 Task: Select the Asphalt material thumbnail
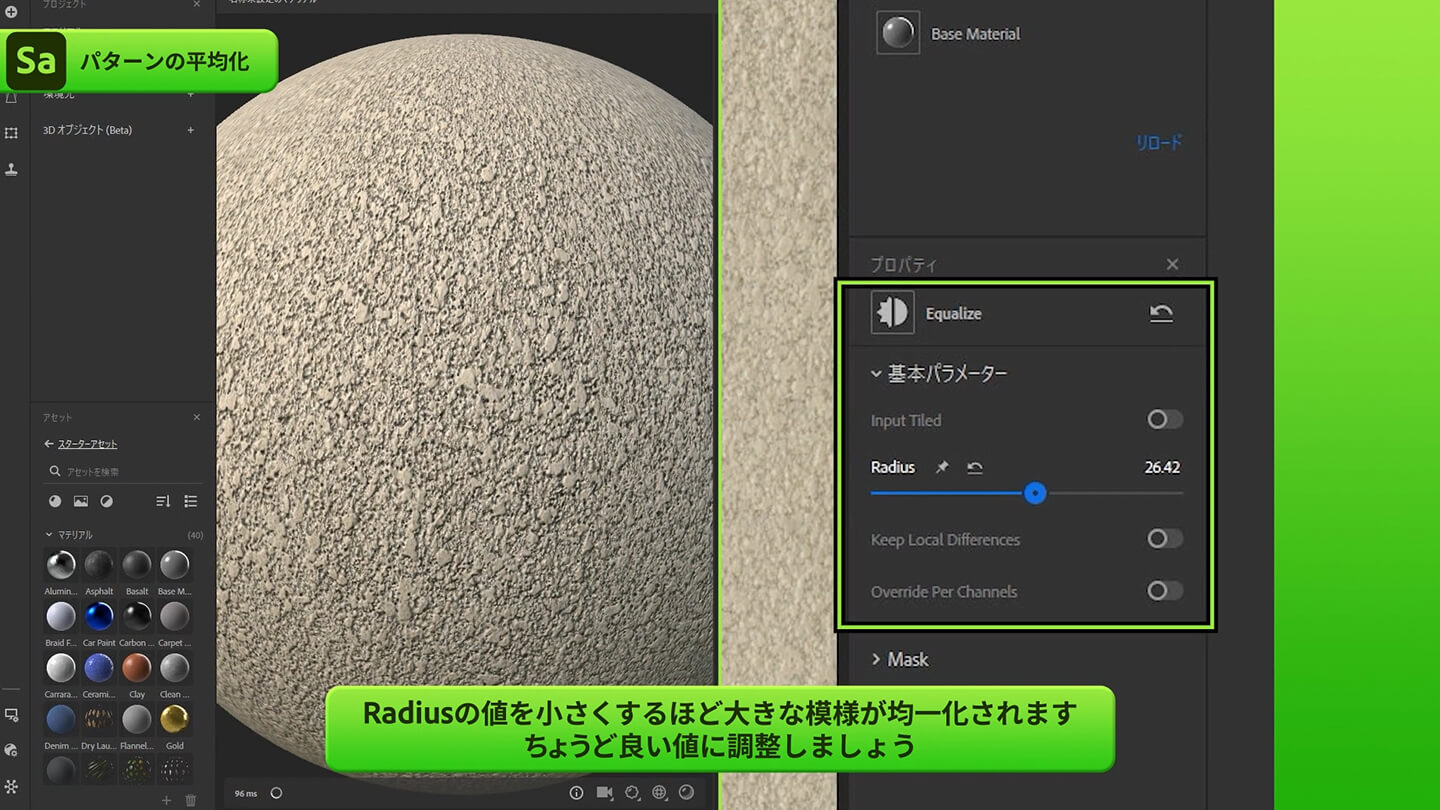pos(99,565)
